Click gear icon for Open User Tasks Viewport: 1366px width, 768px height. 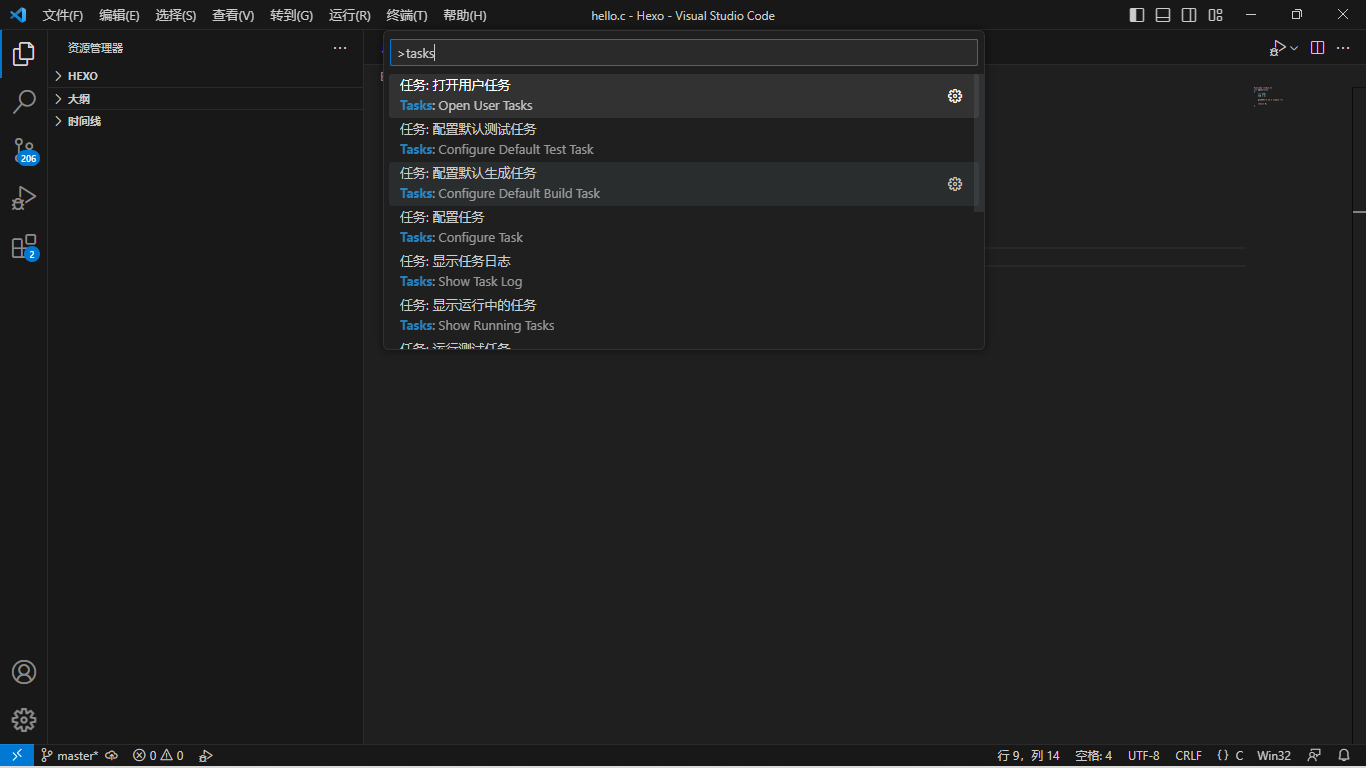pos(954,96)
